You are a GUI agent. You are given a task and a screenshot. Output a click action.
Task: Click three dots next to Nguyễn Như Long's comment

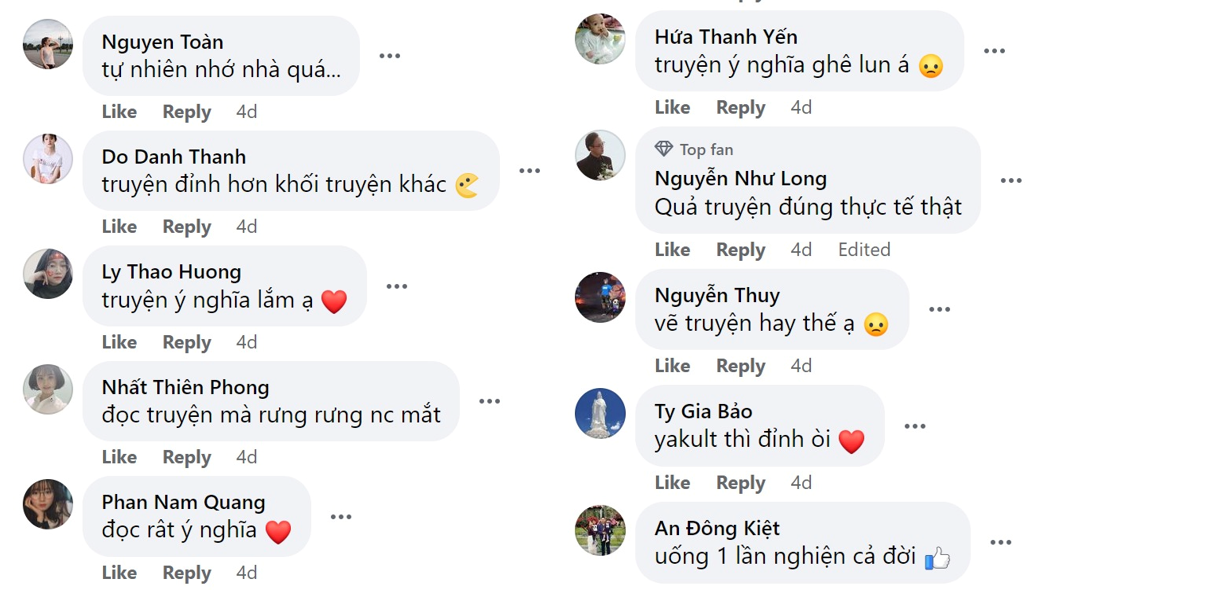coord(1011,181)
